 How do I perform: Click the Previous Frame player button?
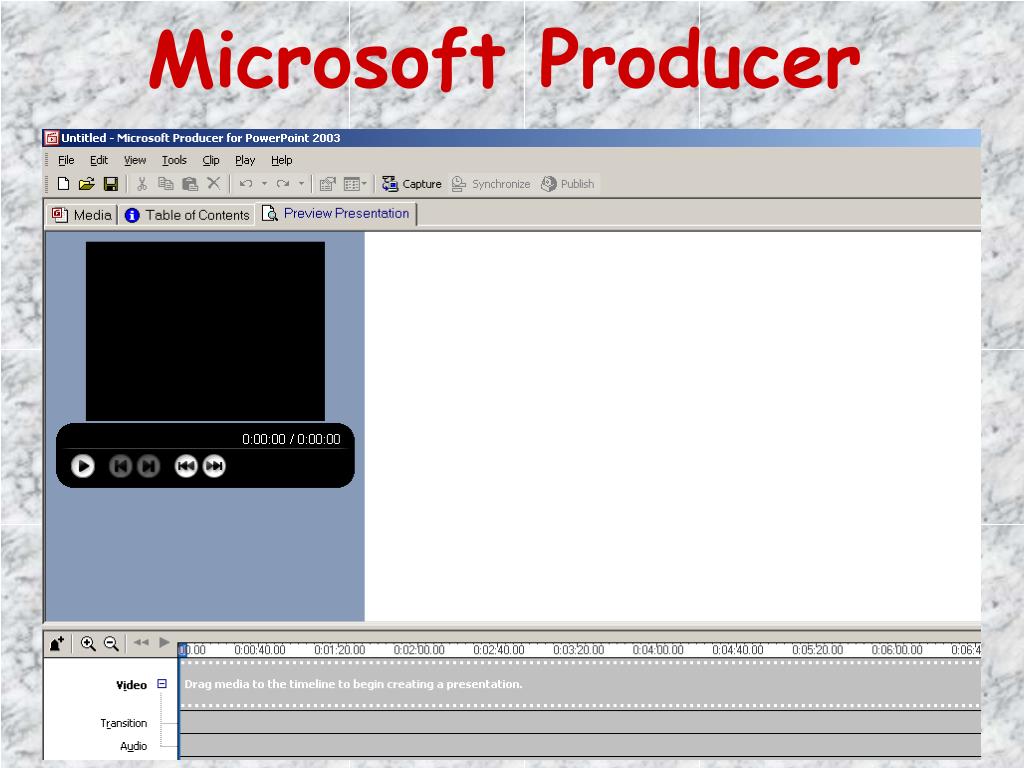point(121,466)
